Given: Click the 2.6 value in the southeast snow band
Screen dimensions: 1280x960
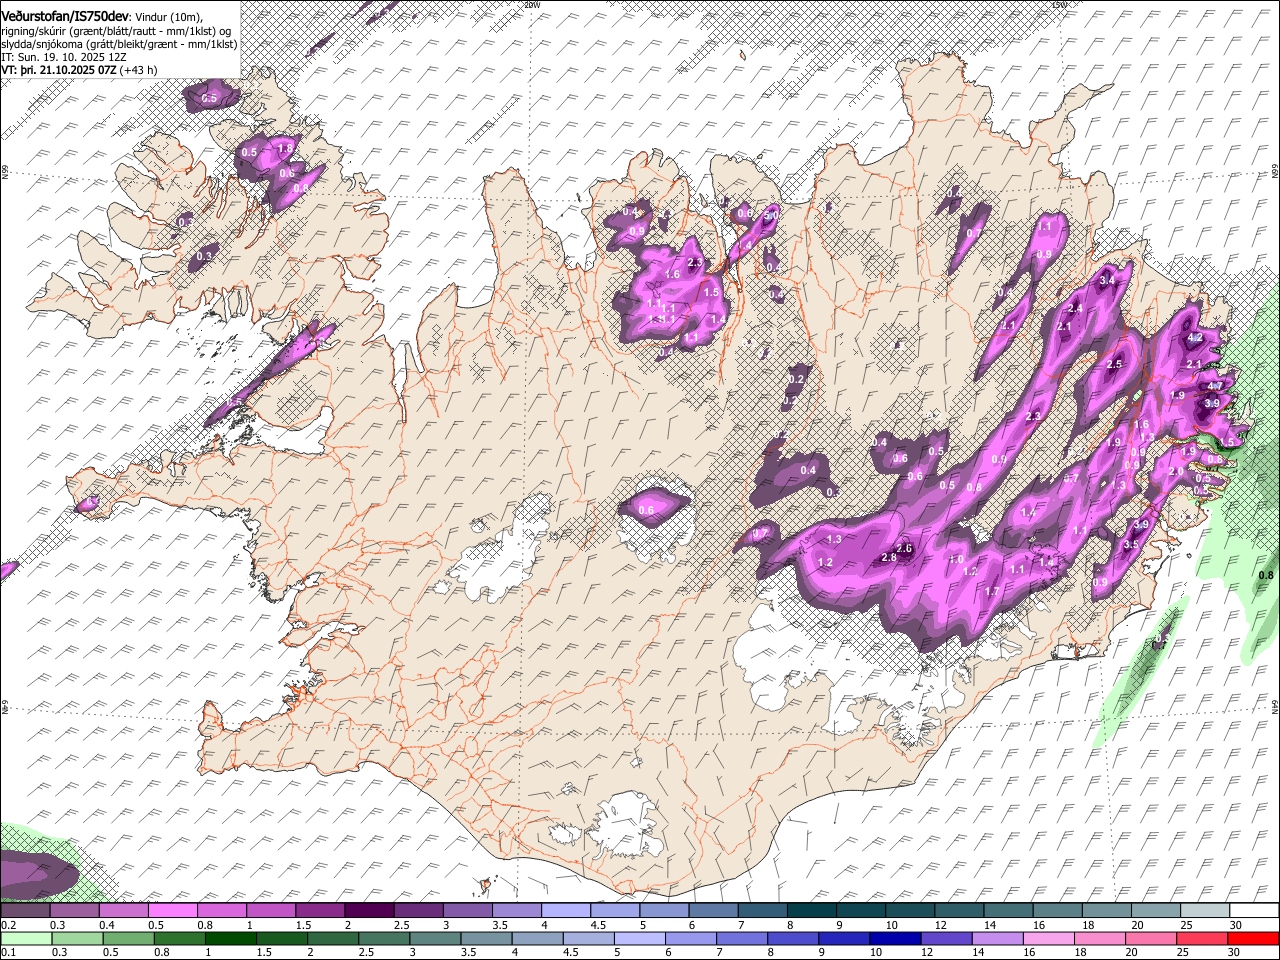Looking at the screenshot, I should point(905,549).
